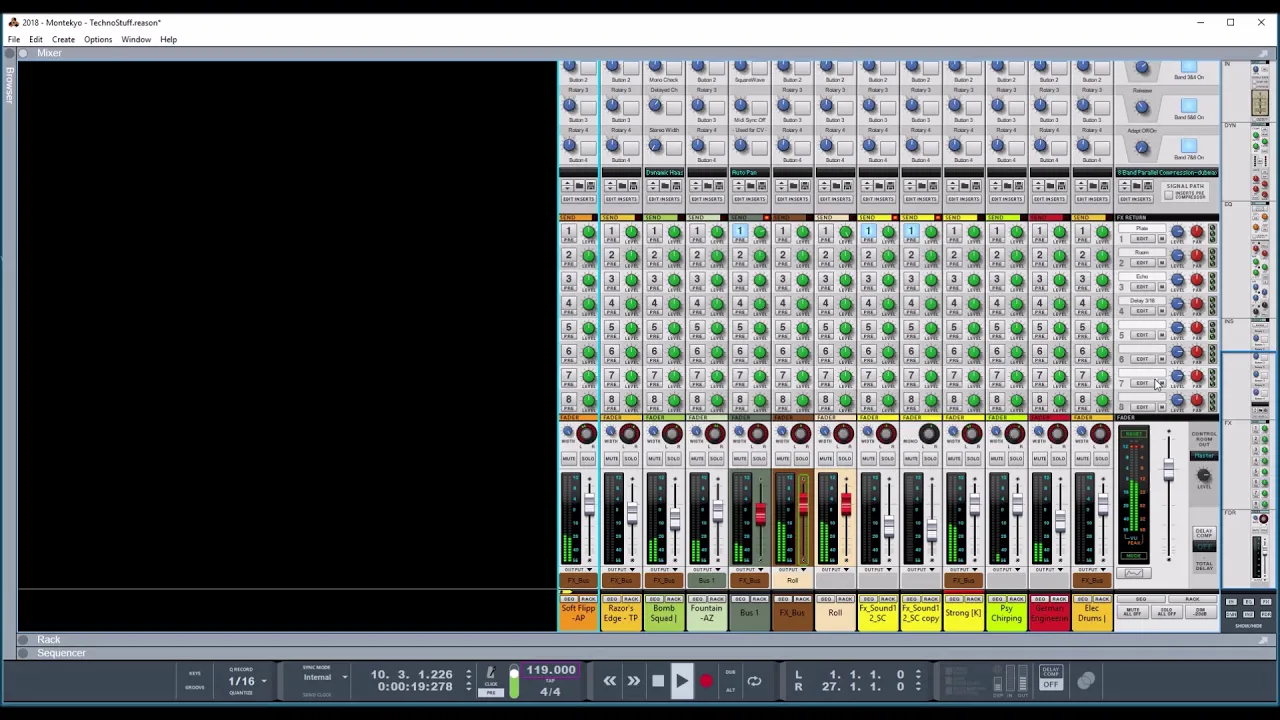Click the Rewind transport button

(x=609, y=681)
